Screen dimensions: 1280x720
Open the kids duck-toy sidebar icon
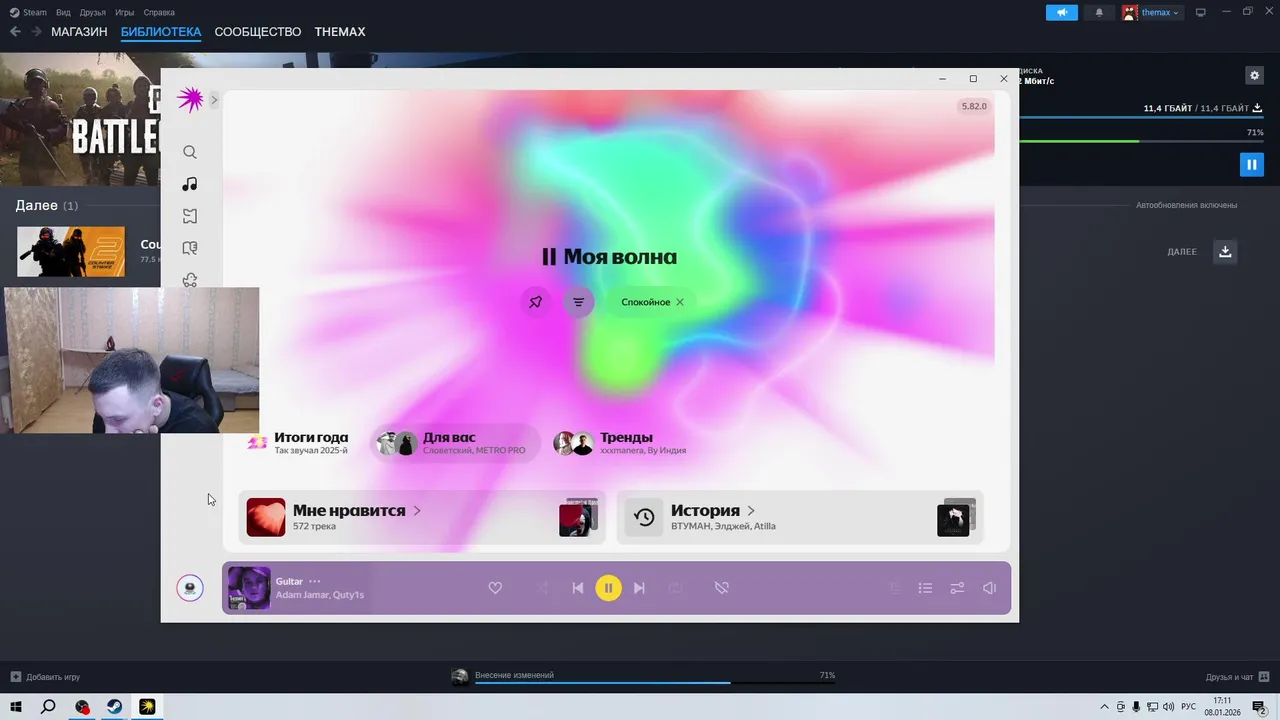190,280
